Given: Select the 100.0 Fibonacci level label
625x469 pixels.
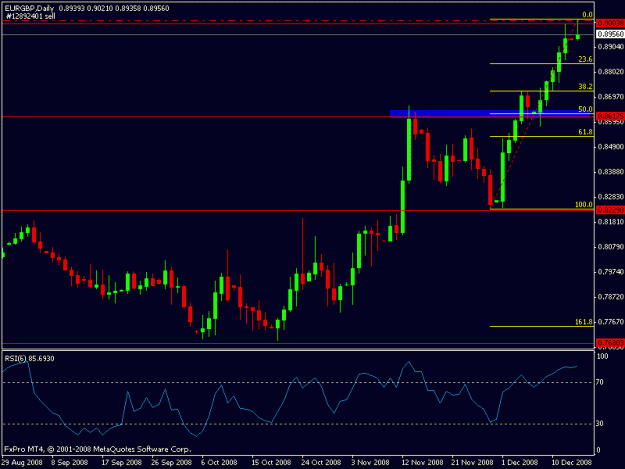Looking at the screenshot, I should pyautogui.click(x=584, y=204).
